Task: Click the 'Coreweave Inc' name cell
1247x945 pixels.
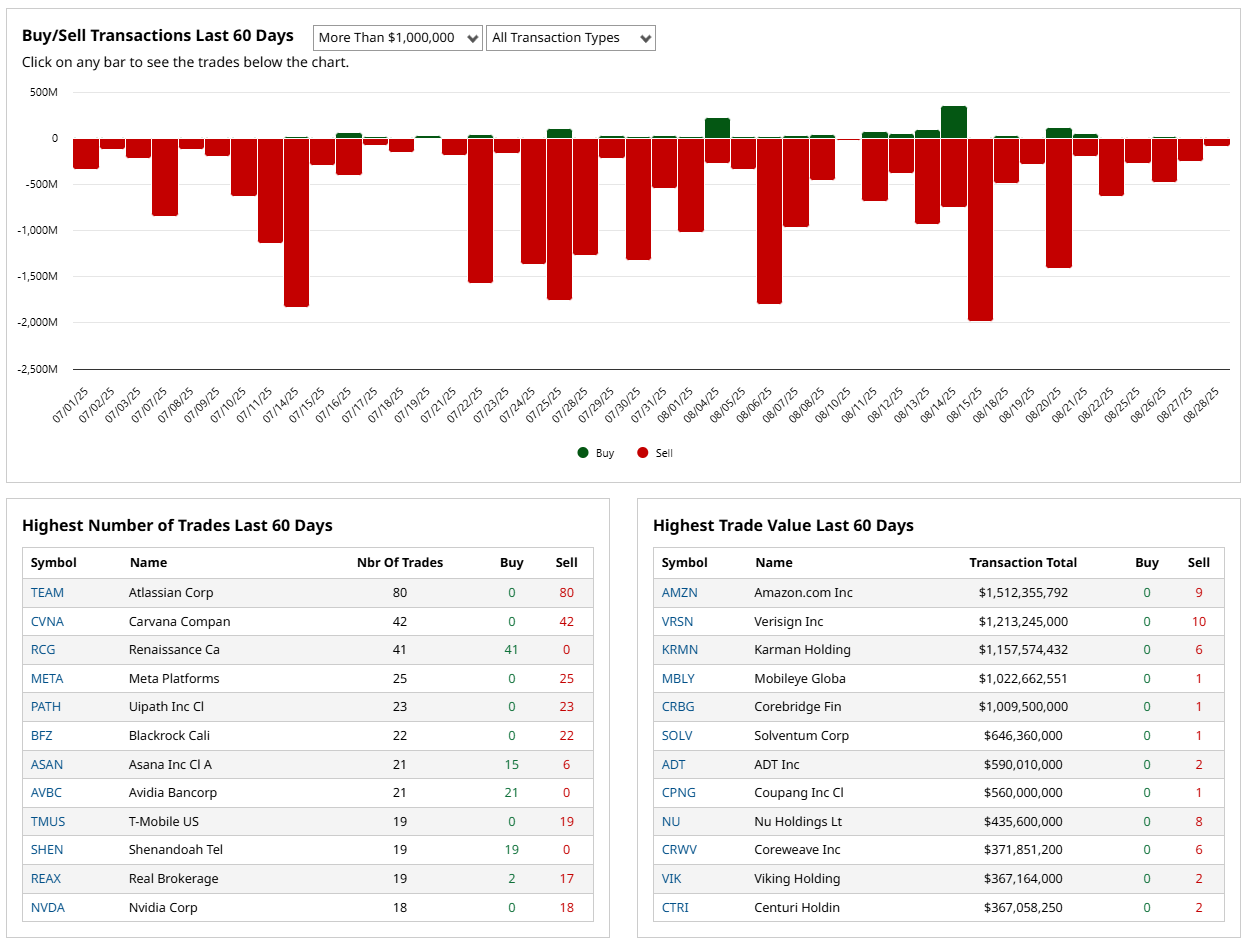Action: click(797, 850)
